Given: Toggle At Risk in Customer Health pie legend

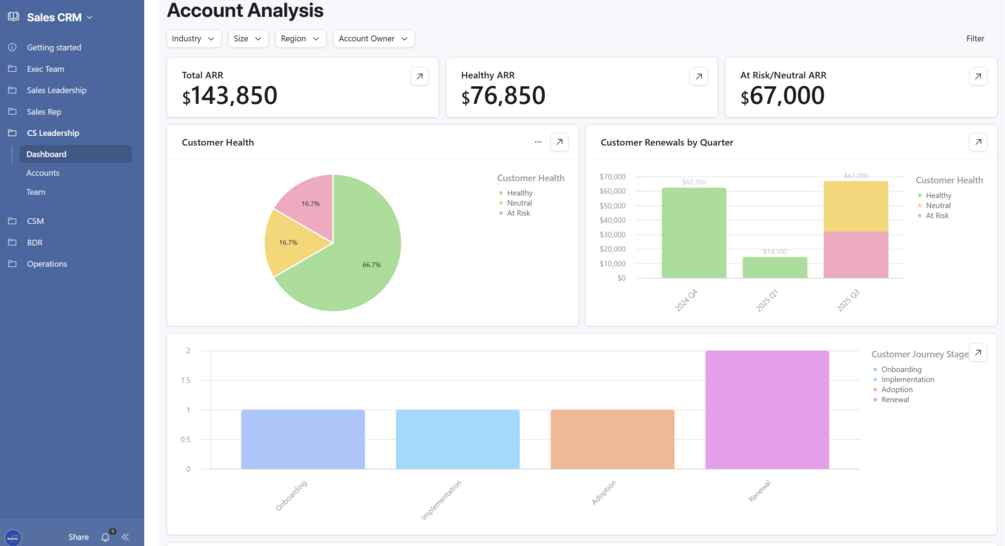Looking at the screenshot, I should (515, 213).
